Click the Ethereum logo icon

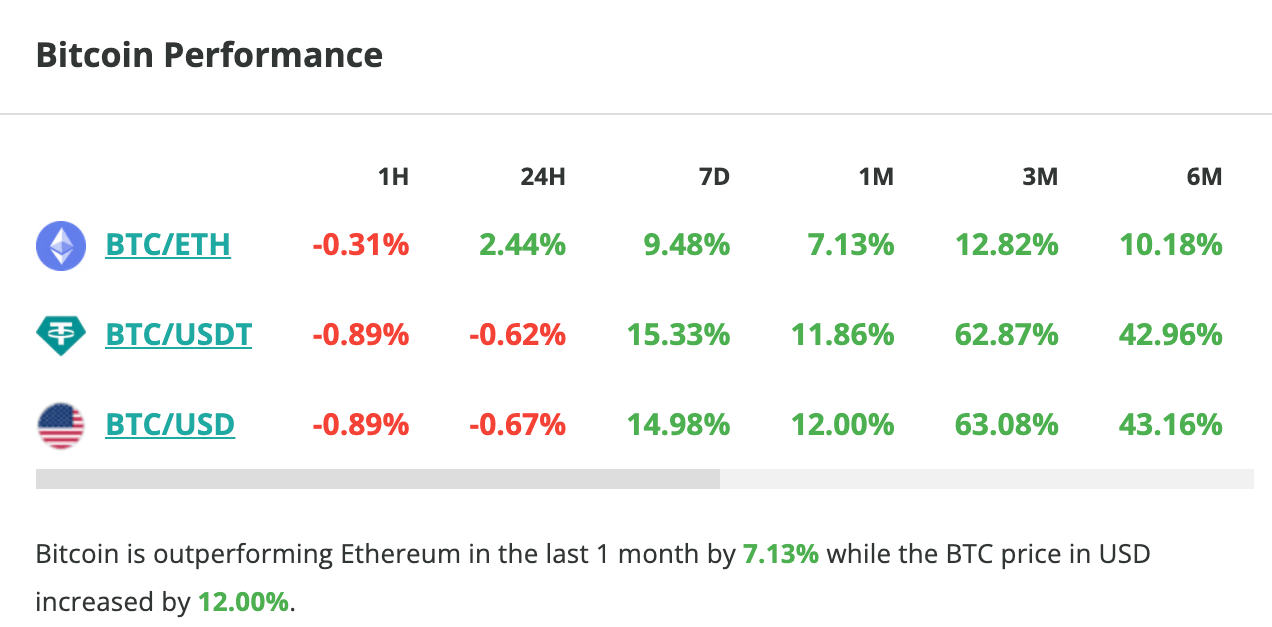(61, 245)
